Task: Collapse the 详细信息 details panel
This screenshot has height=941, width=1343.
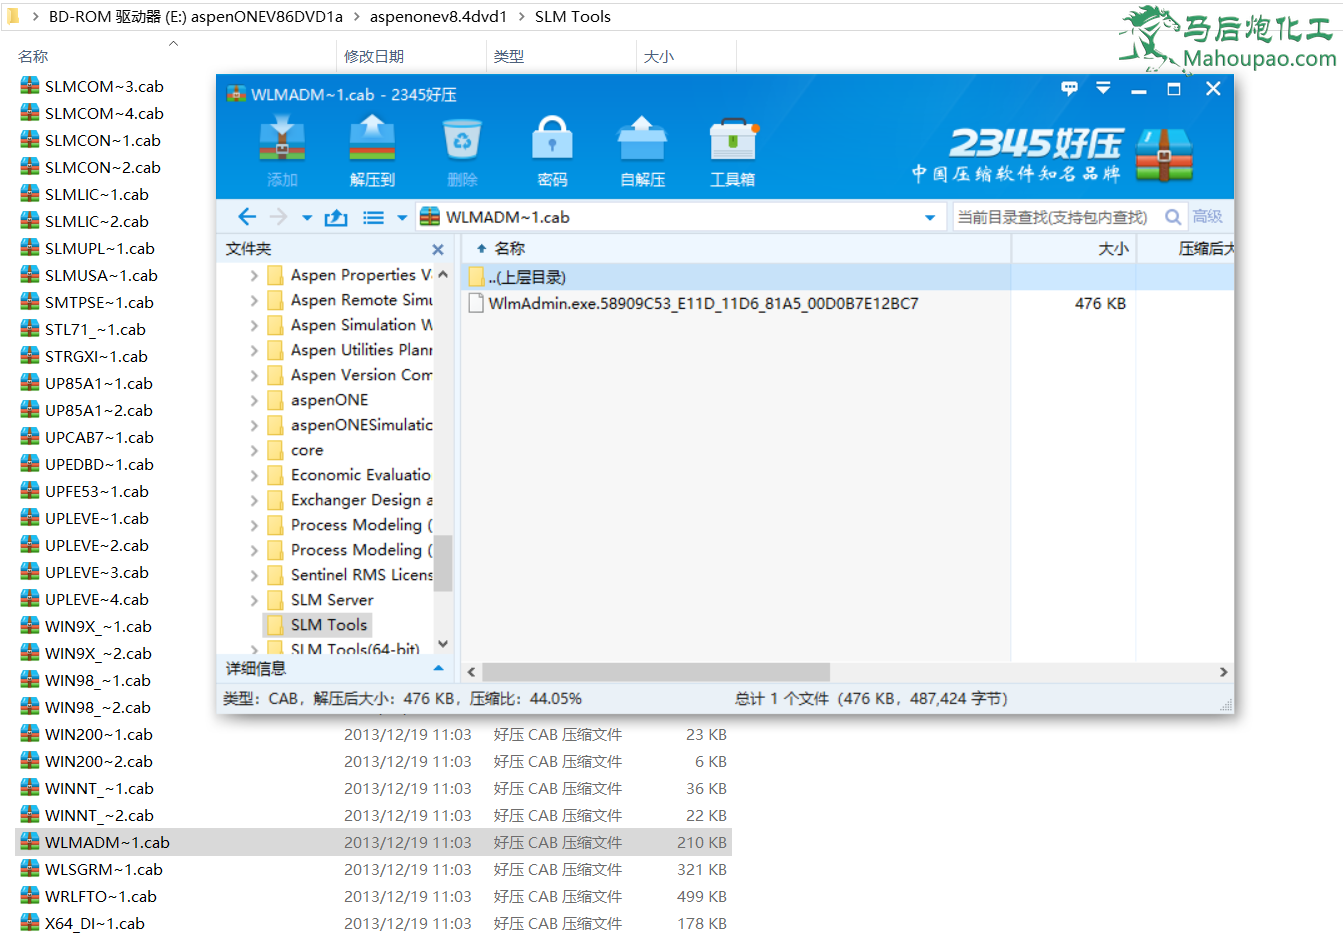Action: [438, 669]
